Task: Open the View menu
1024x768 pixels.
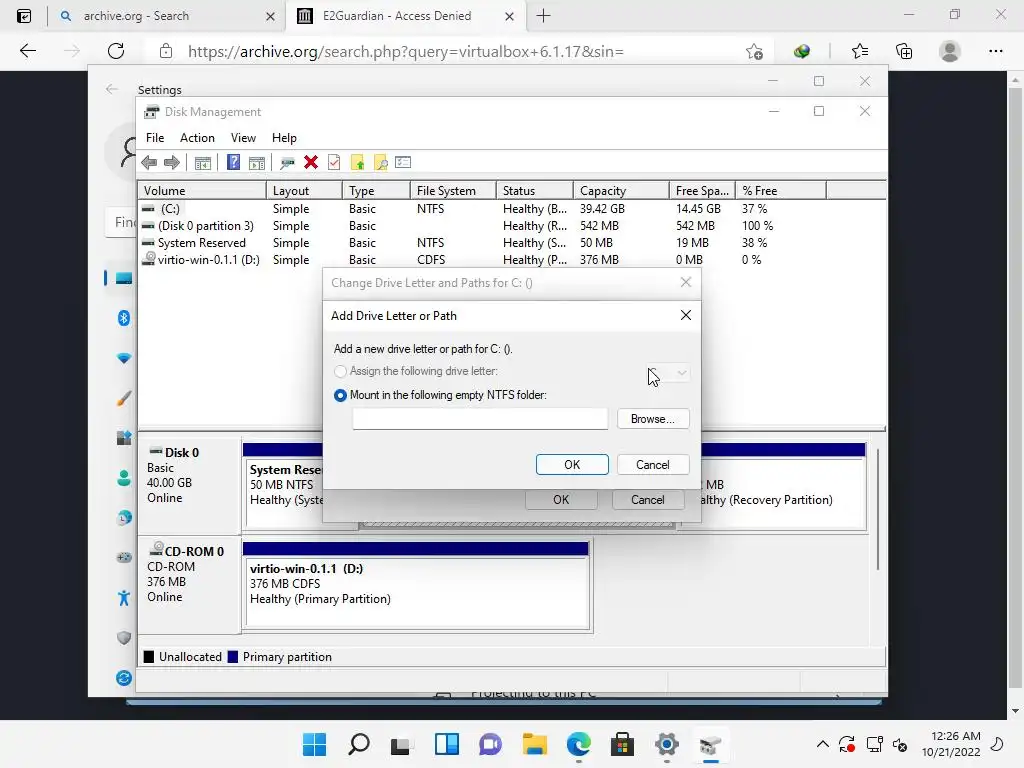Action: (x=243, y=138)
